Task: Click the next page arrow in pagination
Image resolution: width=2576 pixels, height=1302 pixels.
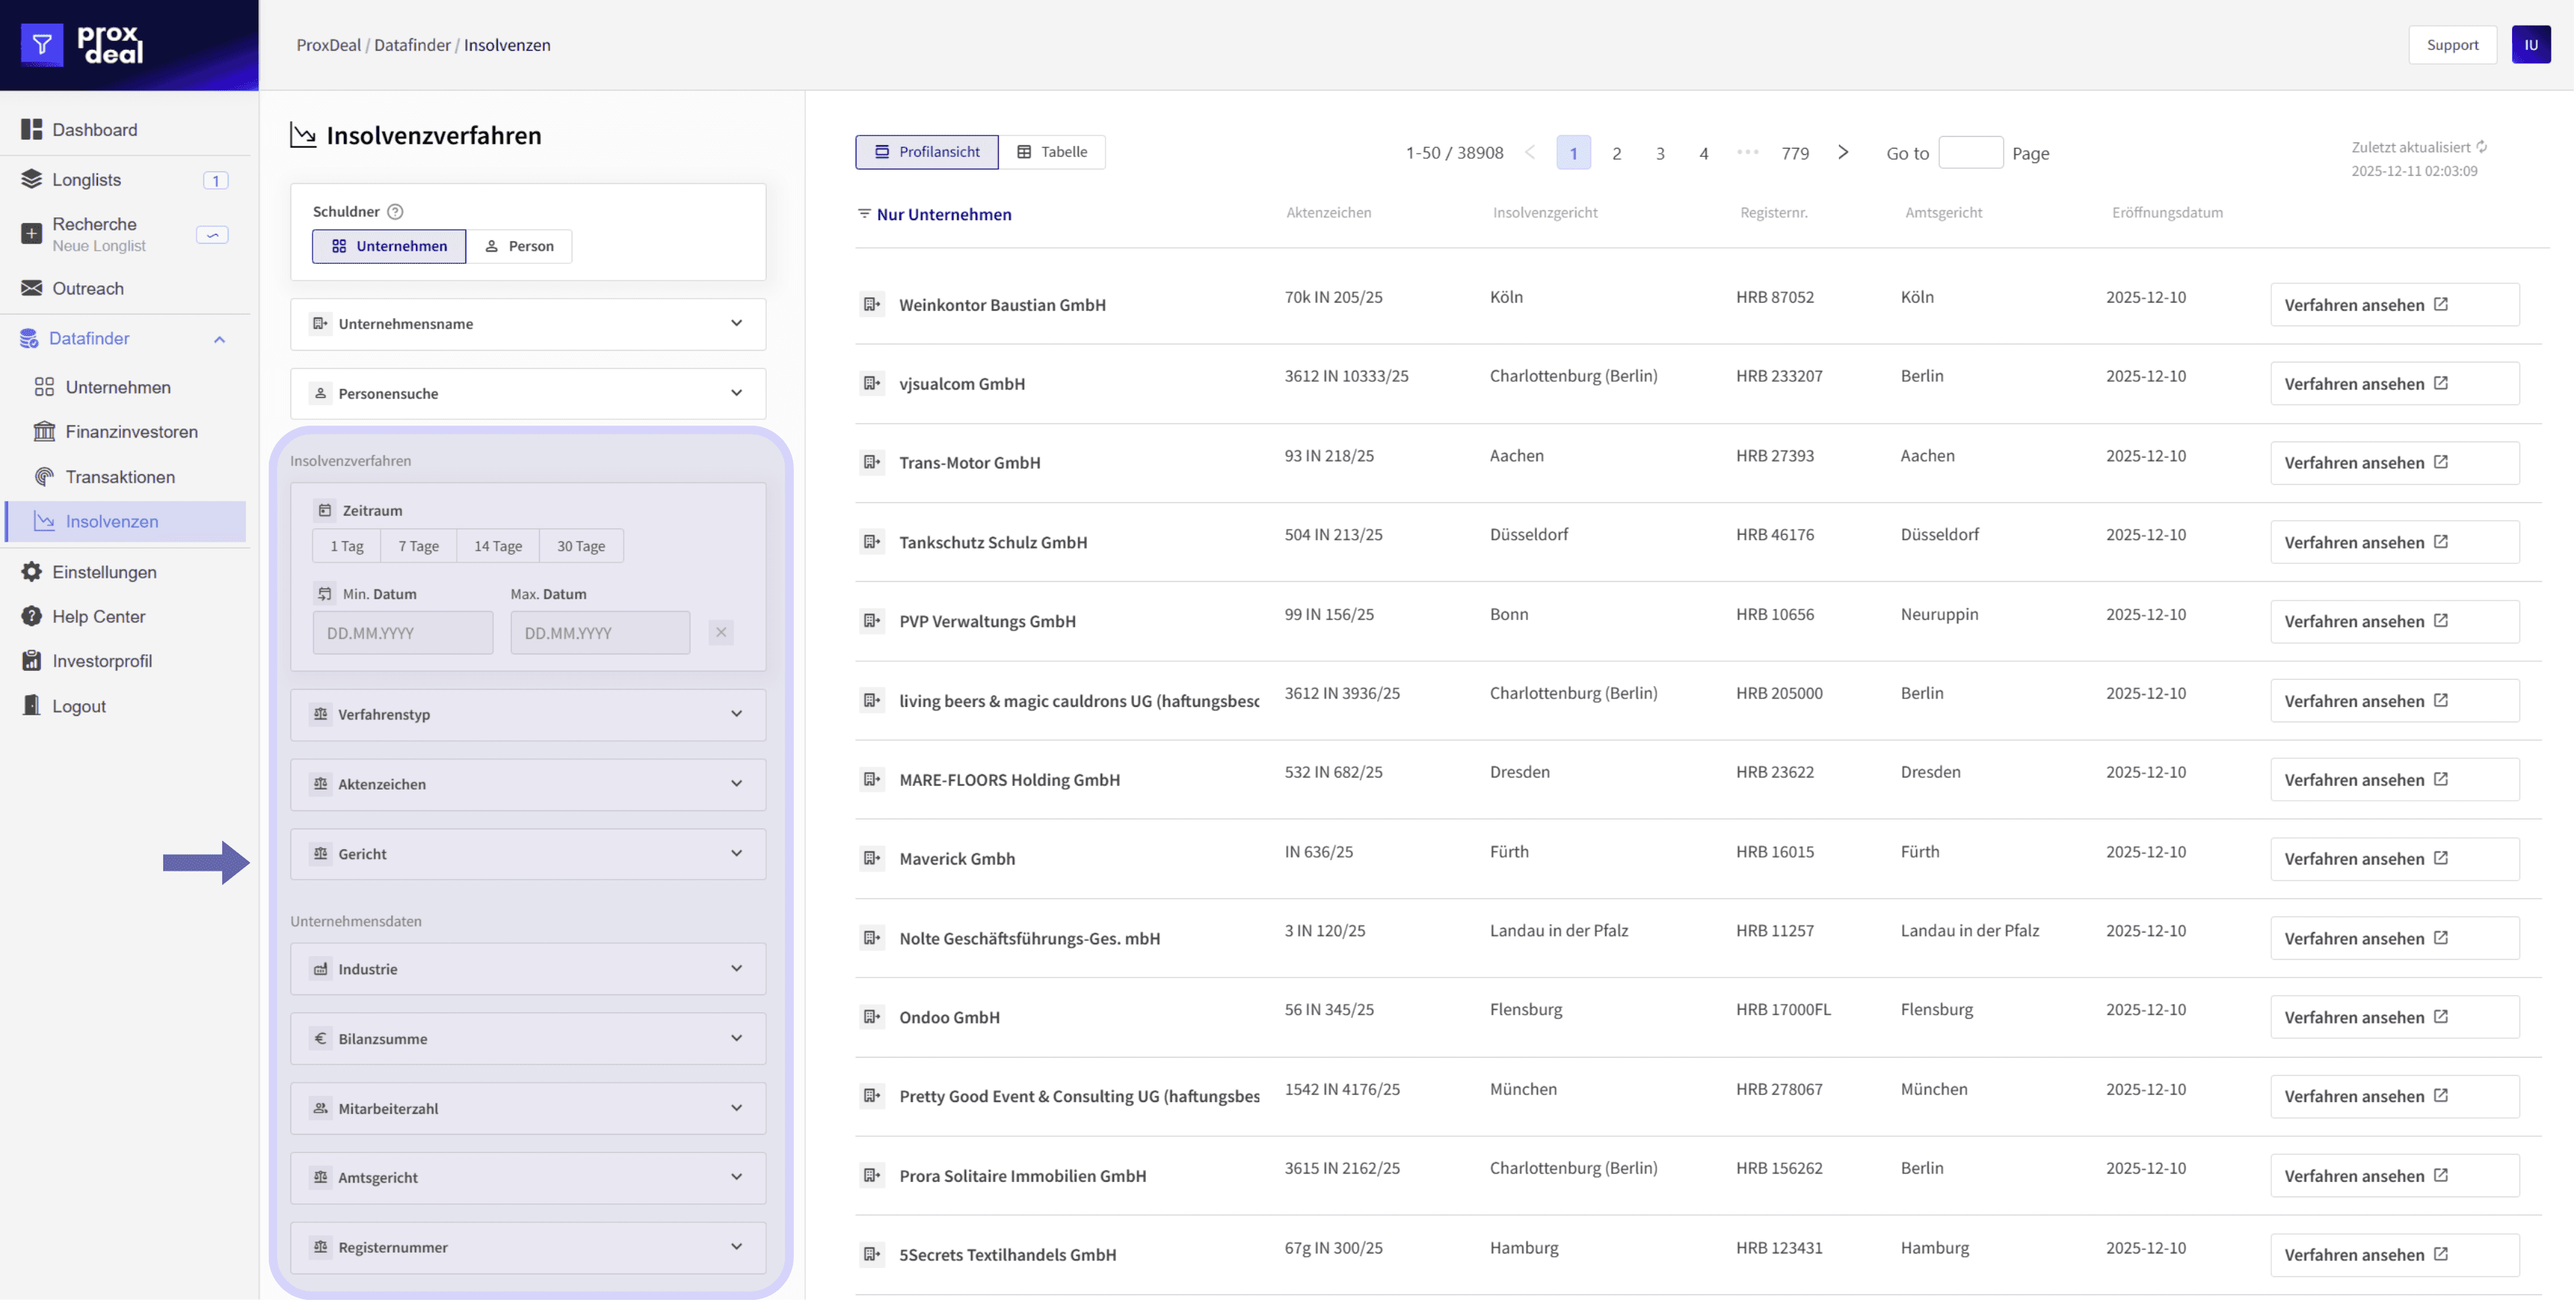Action: click(1843, 152)
